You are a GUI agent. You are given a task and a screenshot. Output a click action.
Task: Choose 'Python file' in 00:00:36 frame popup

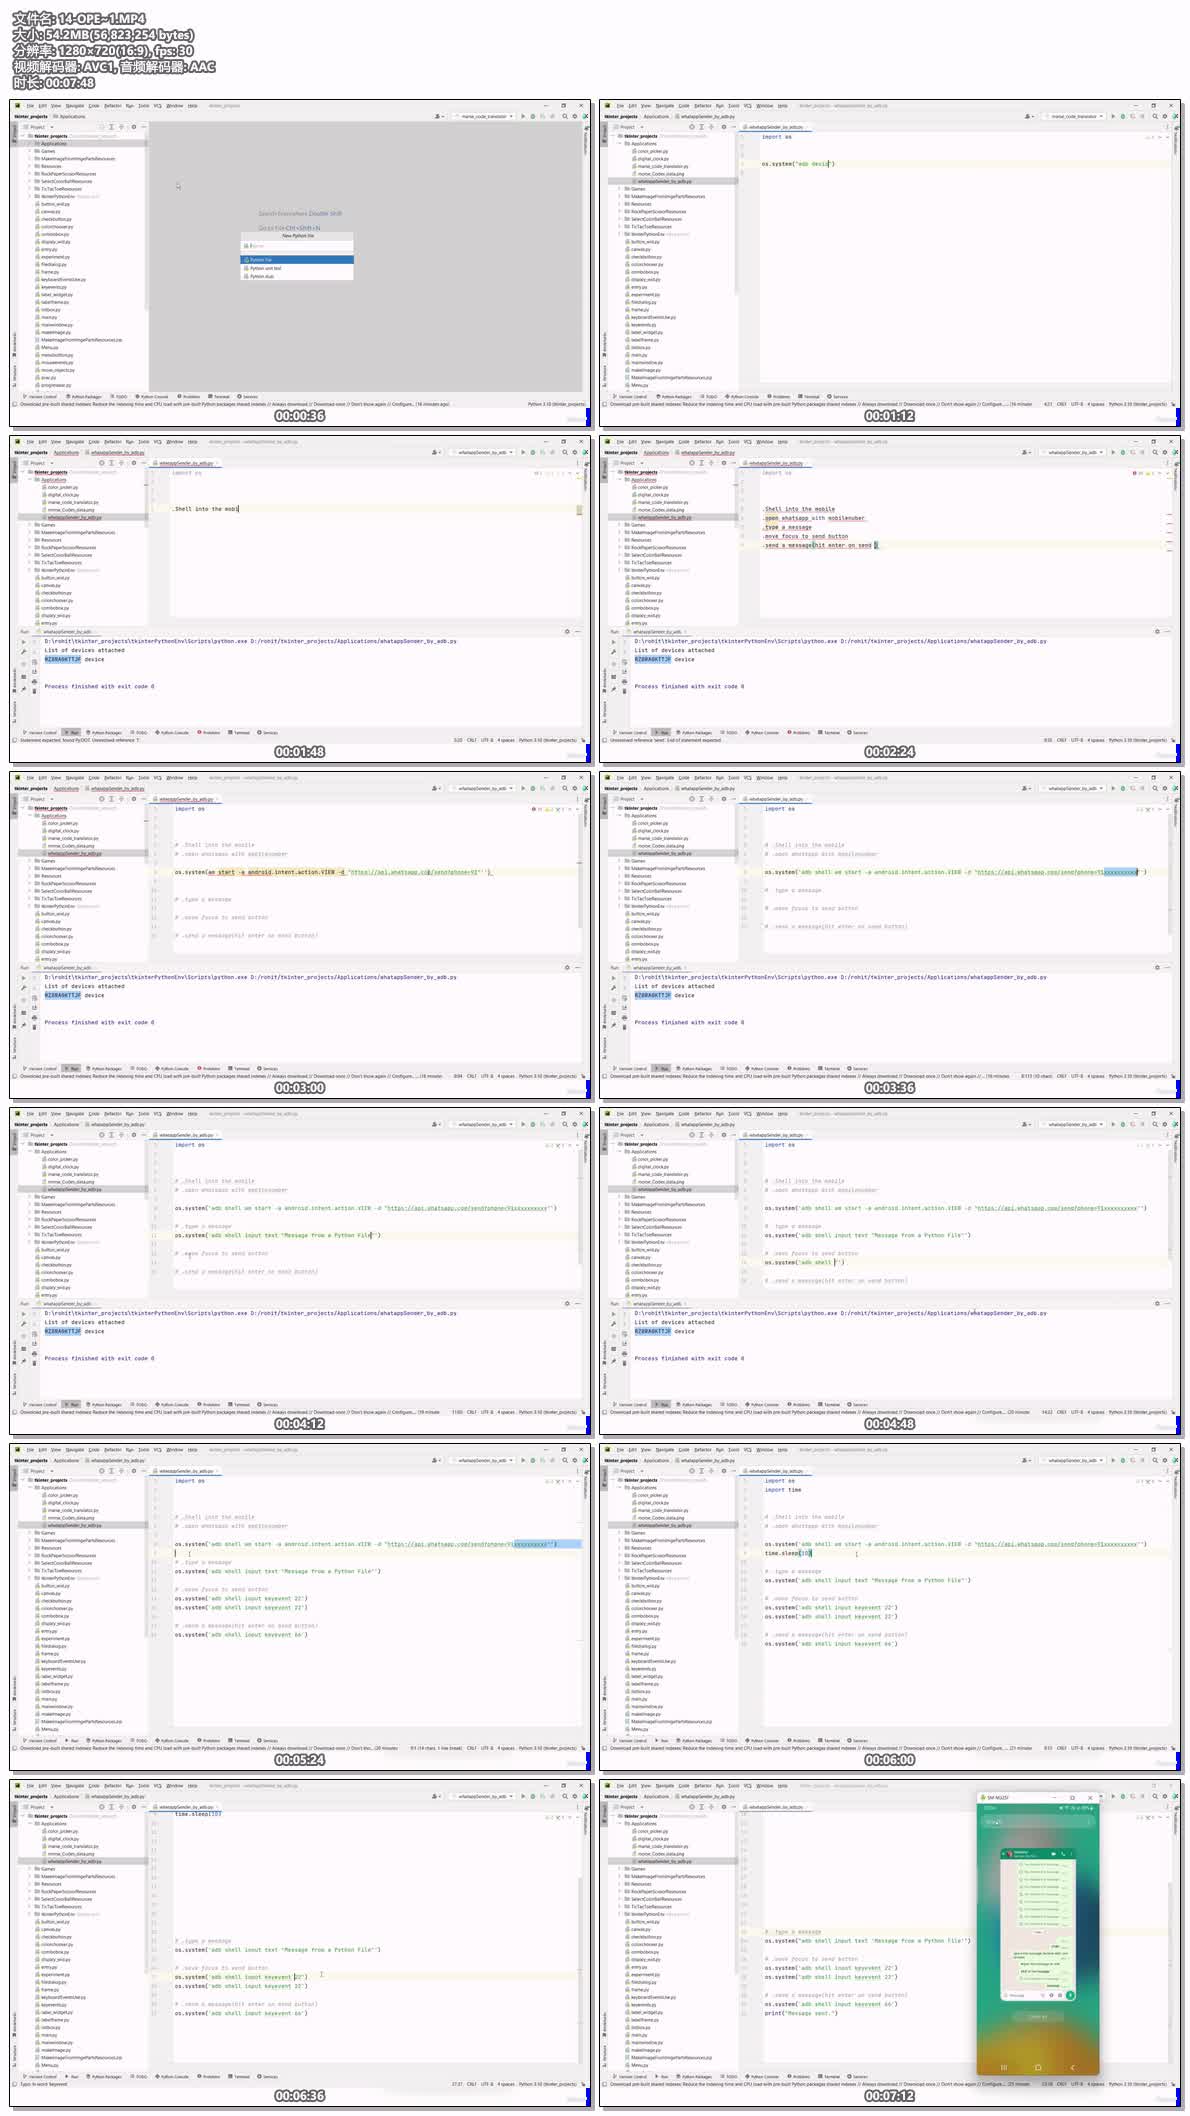coord(297,260)
